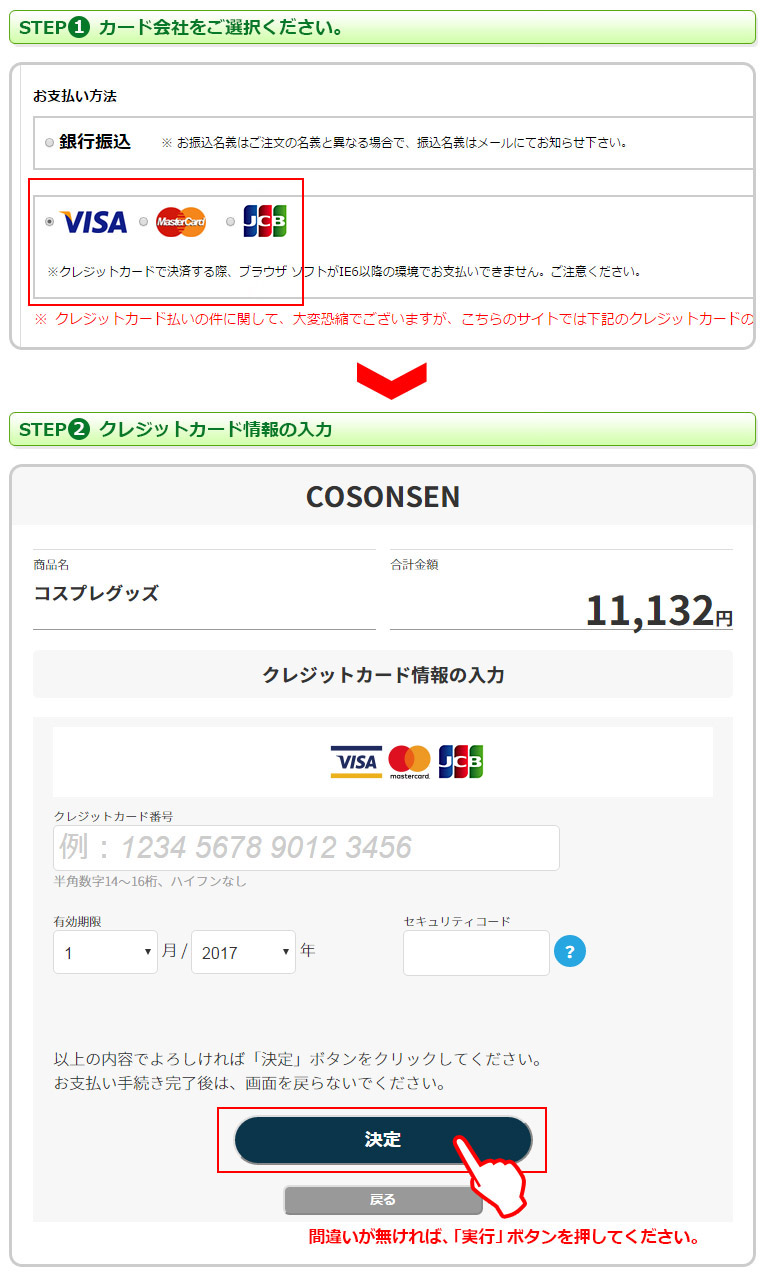Click the VISA logo in payment methods

(93, 222)
